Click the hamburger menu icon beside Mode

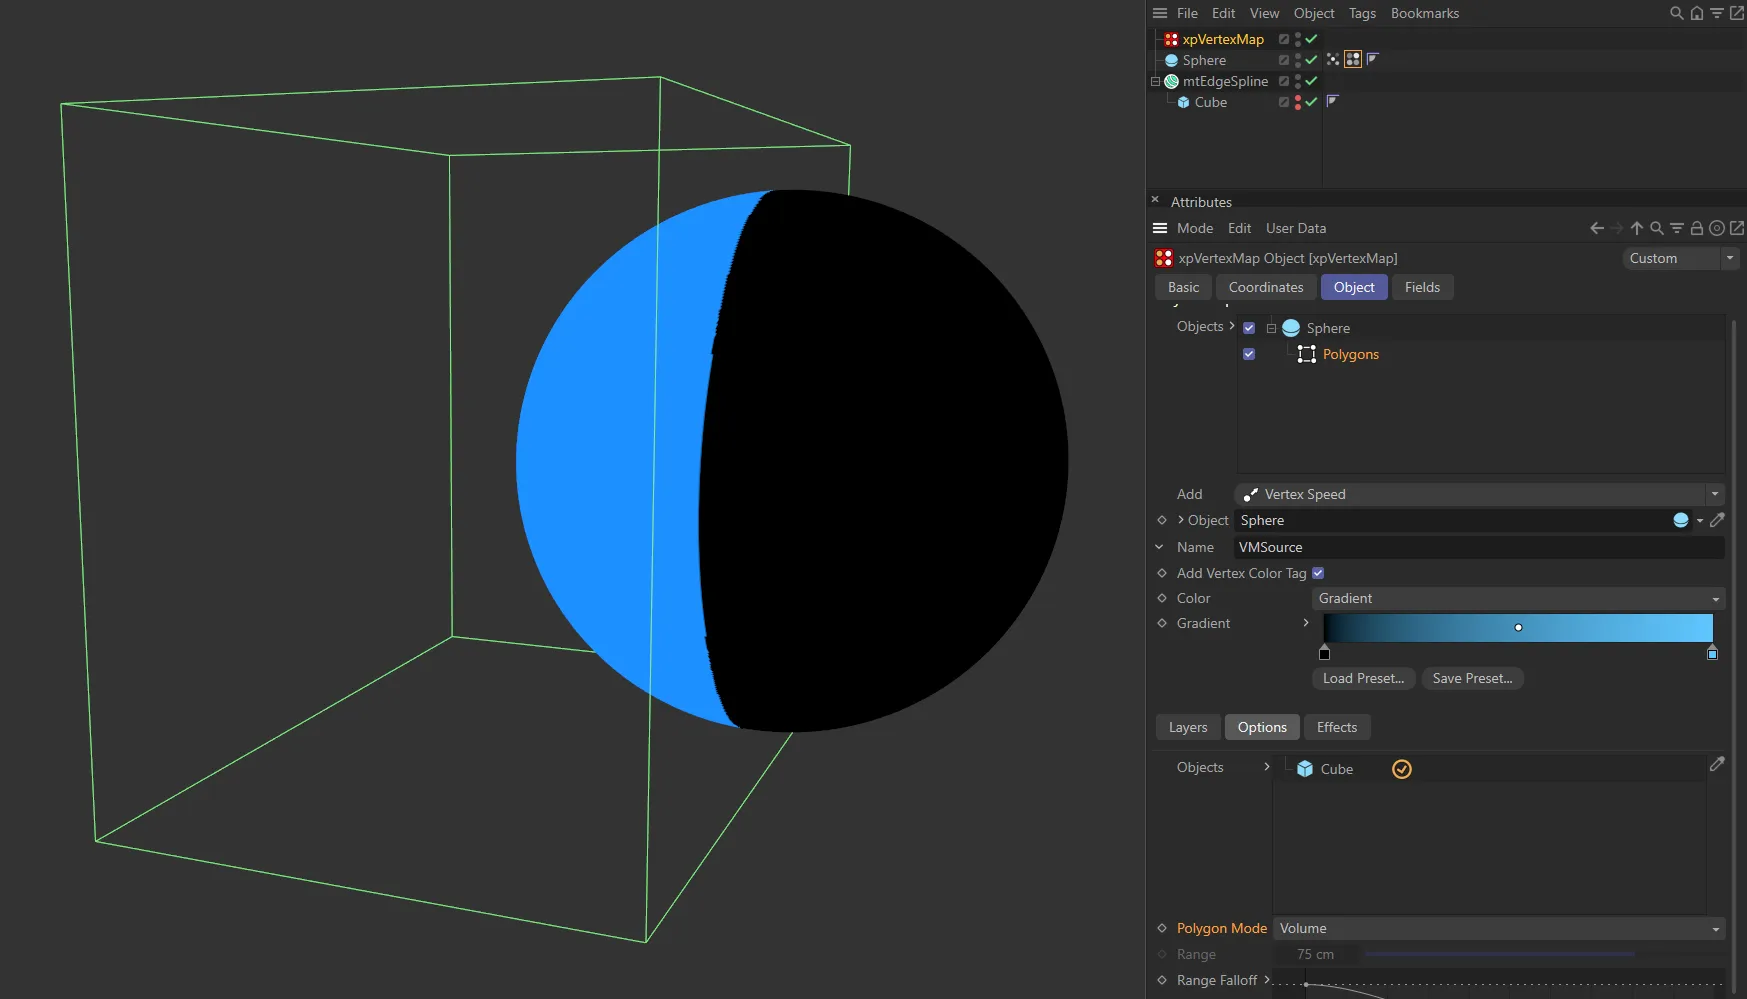(x=1159, y=228)
